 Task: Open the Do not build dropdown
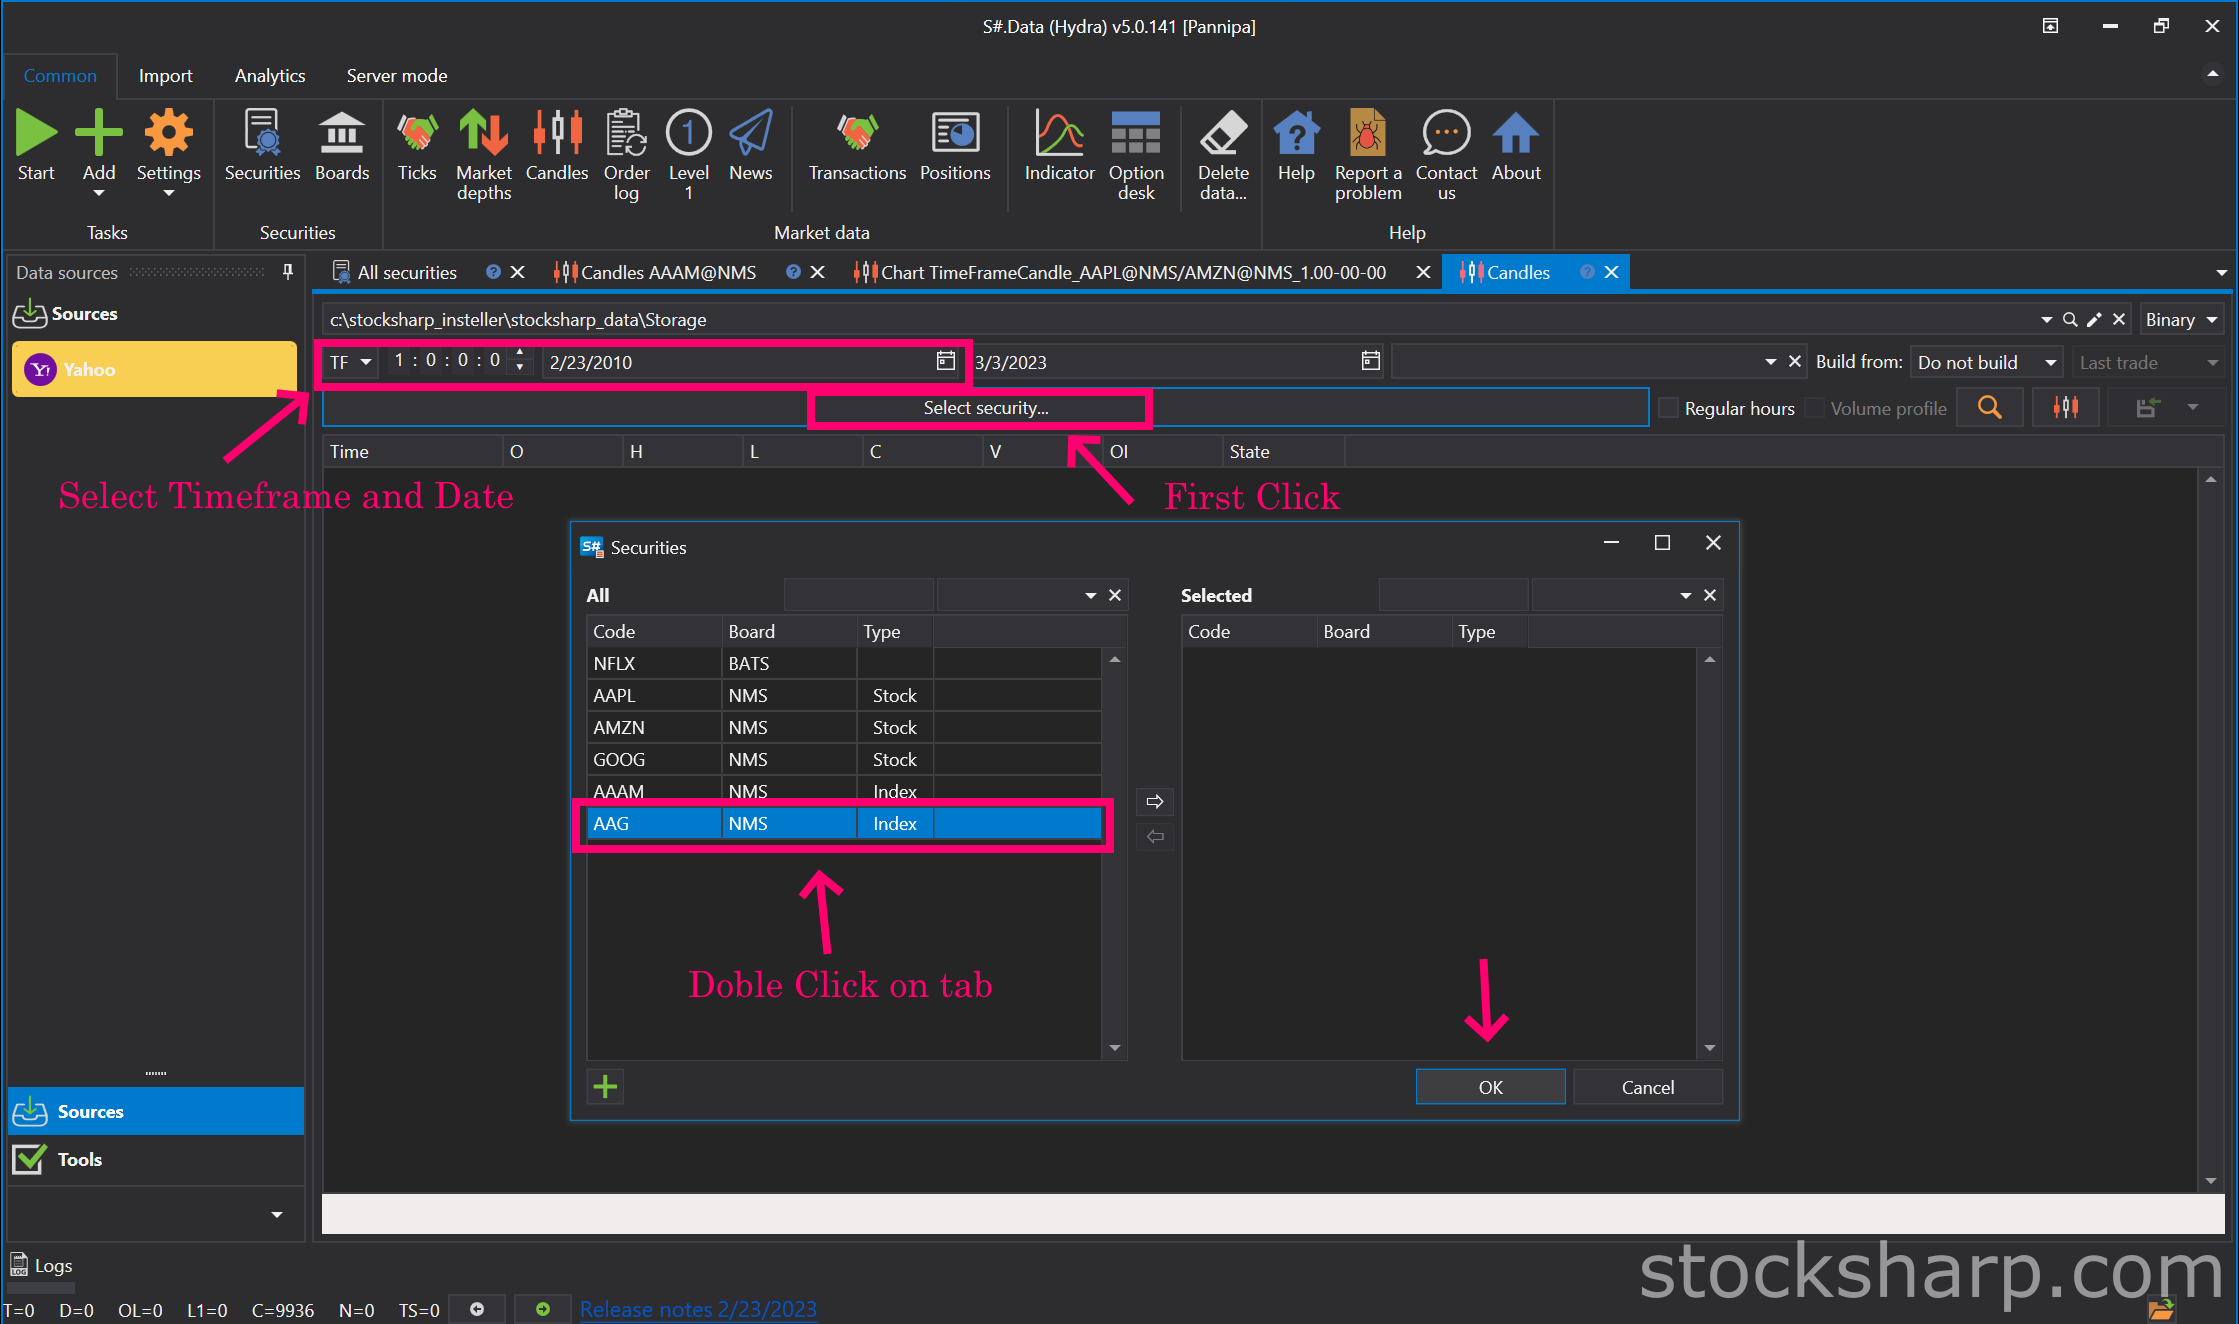(x=1987, y=362)
